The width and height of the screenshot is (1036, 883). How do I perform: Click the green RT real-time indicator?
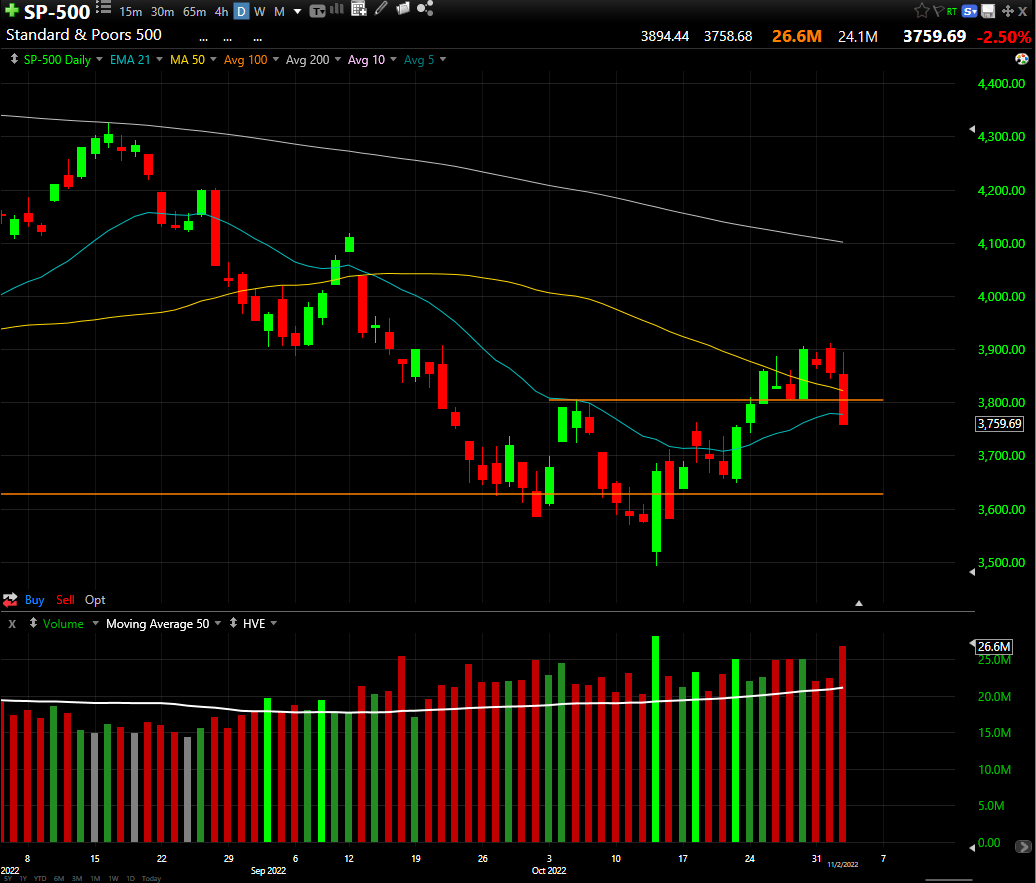(951, 11)
